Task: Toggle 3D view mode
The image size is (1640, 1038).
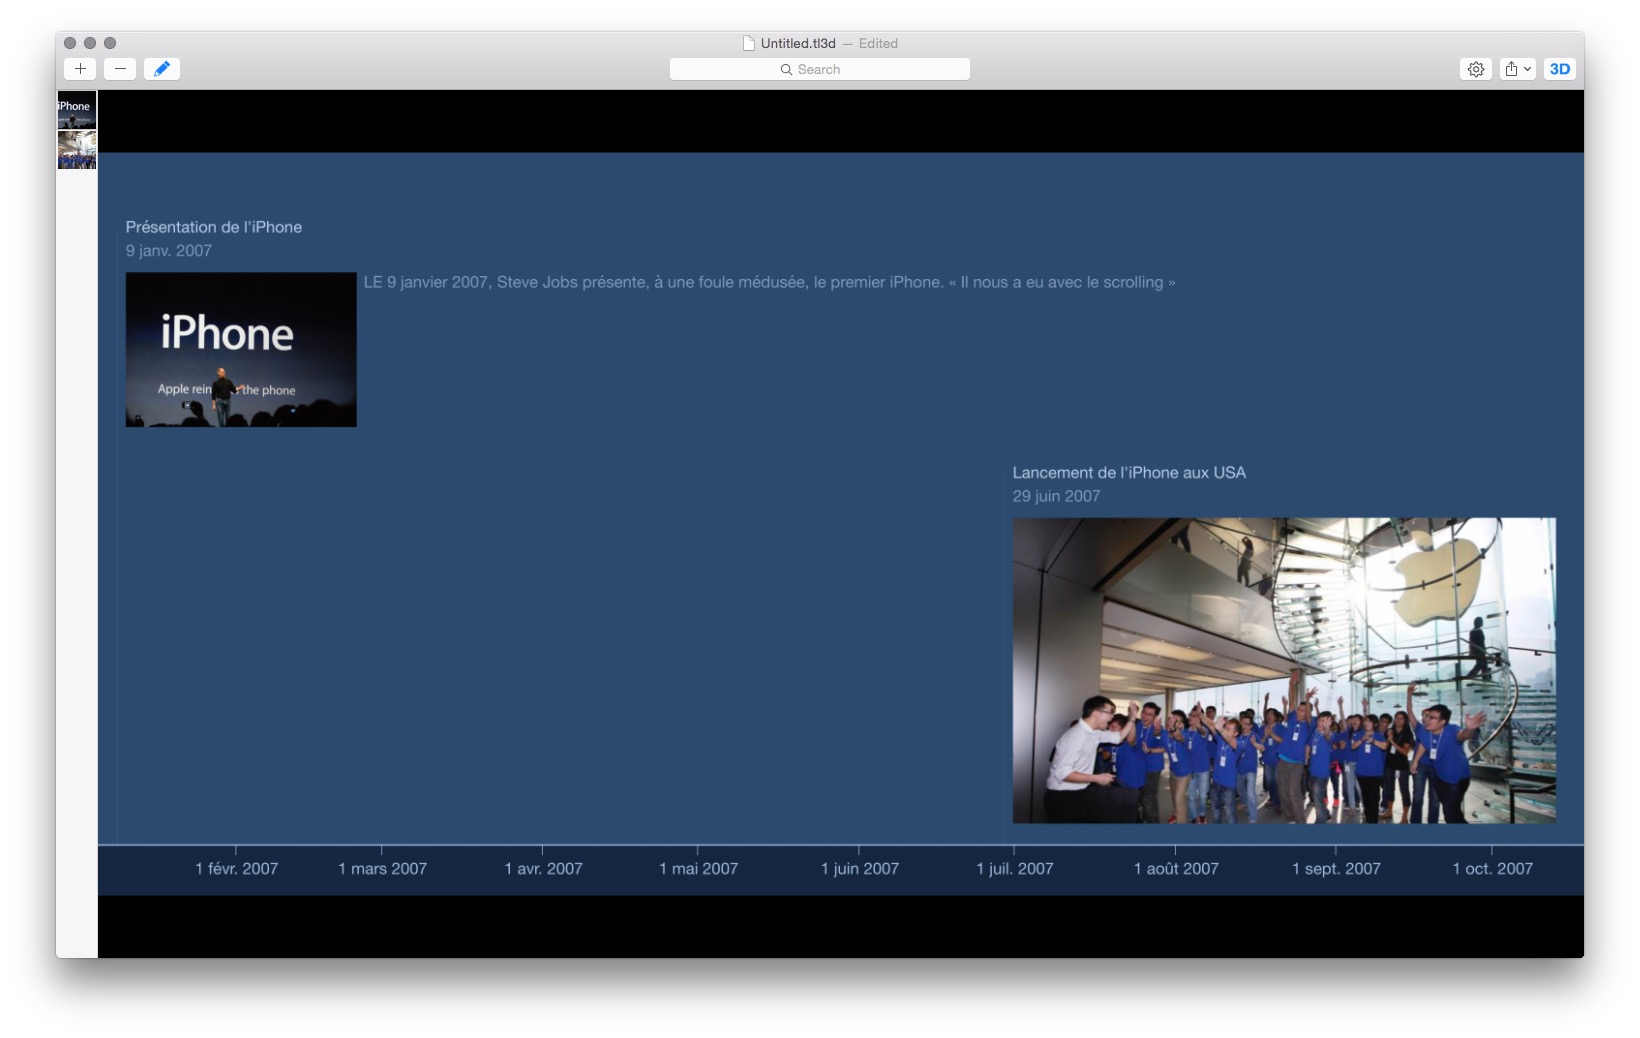Action: (1560, 69)
